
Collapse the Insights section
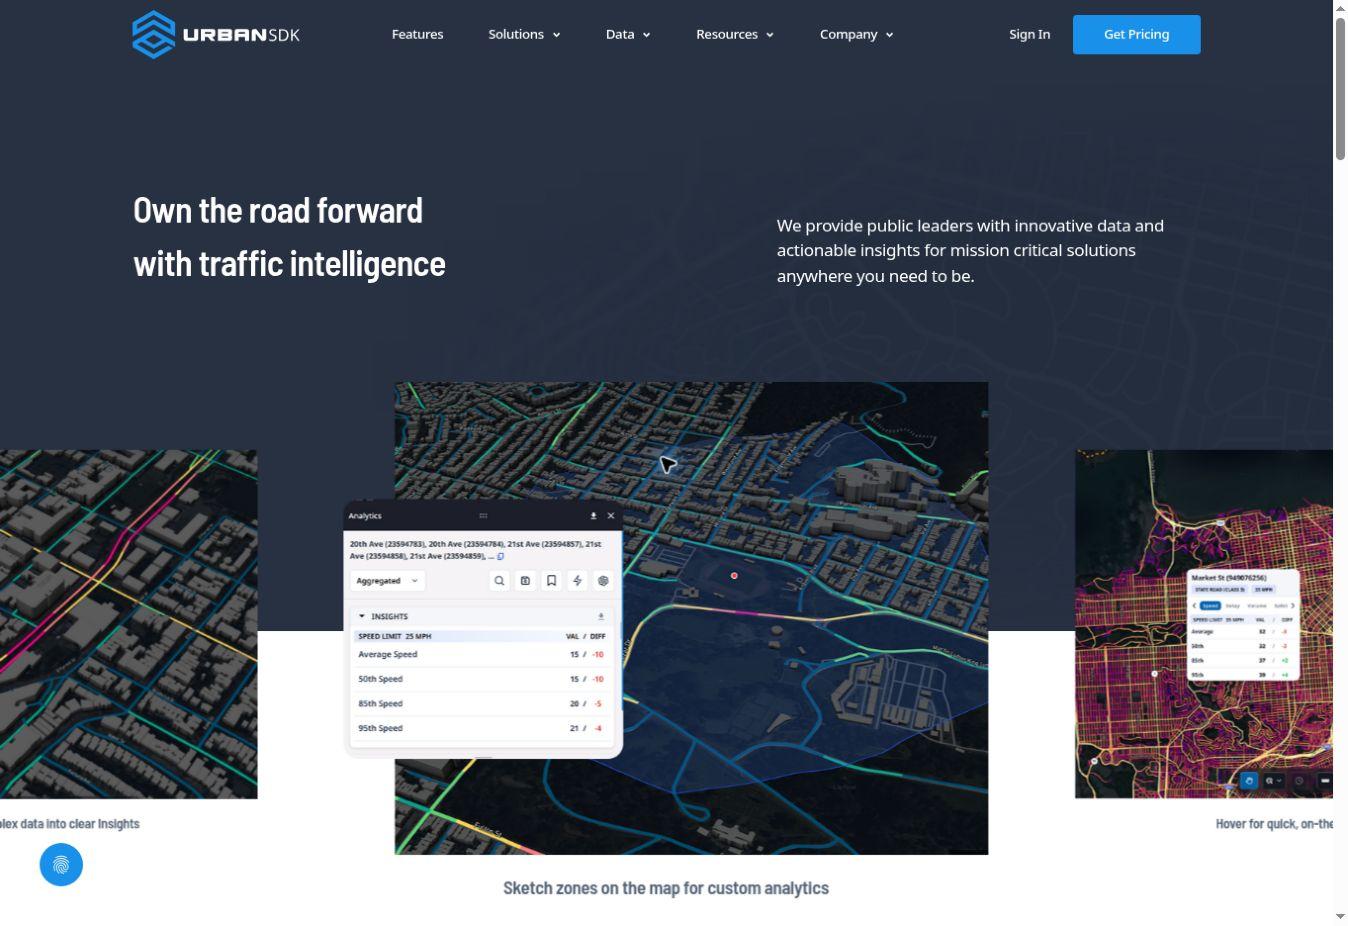coord(362,617)
